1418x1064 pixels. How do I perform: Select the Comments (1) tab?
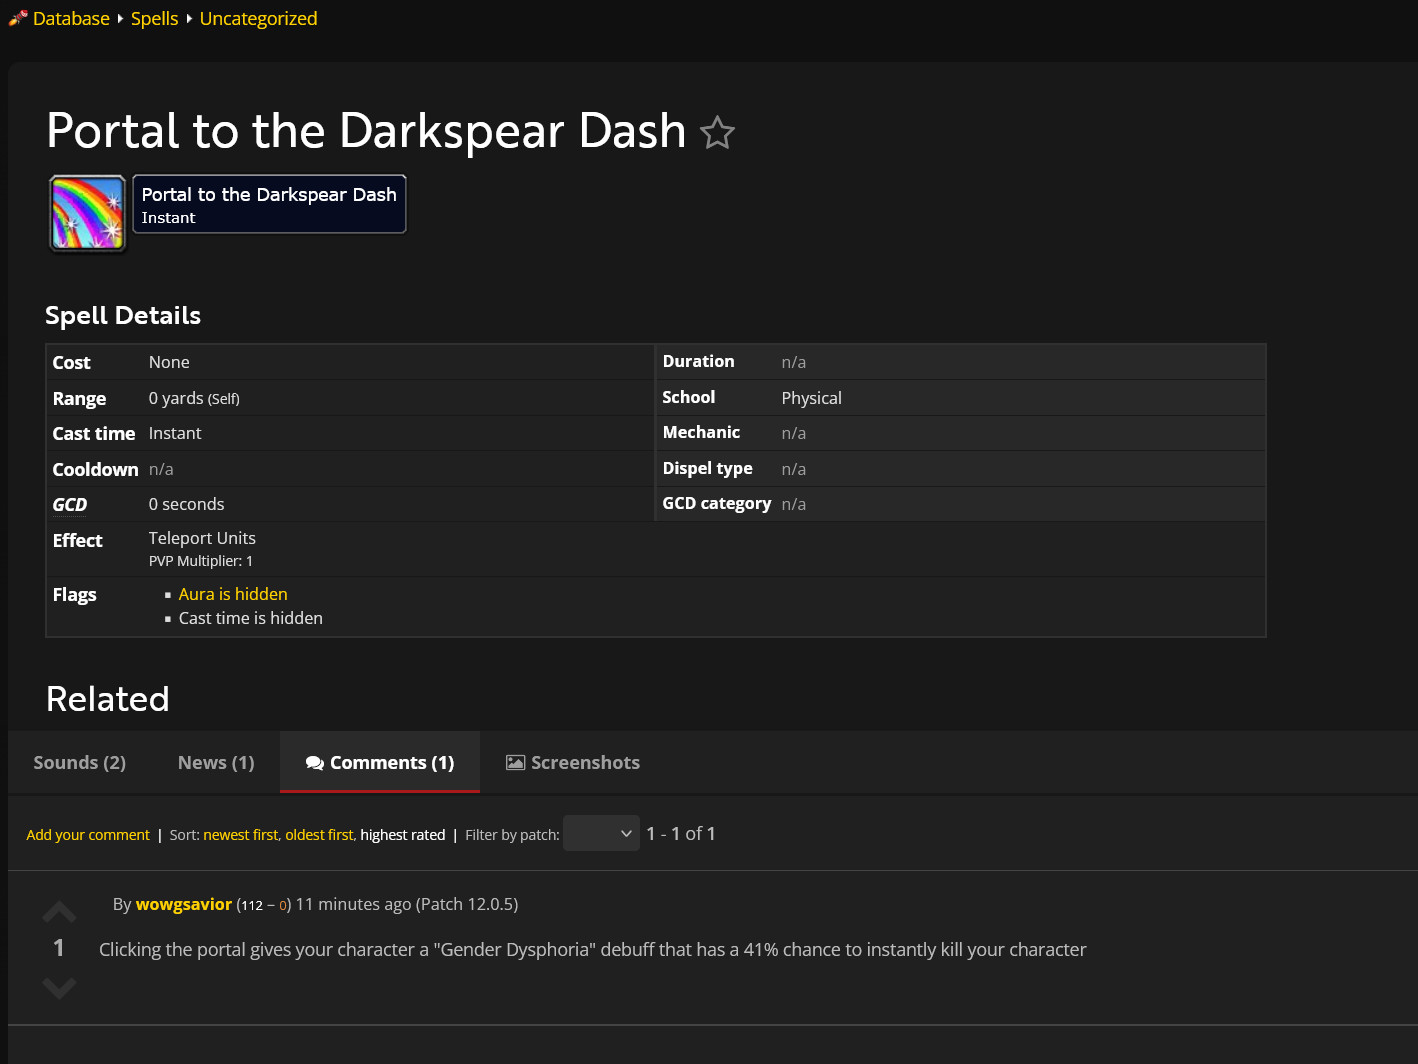380,762
